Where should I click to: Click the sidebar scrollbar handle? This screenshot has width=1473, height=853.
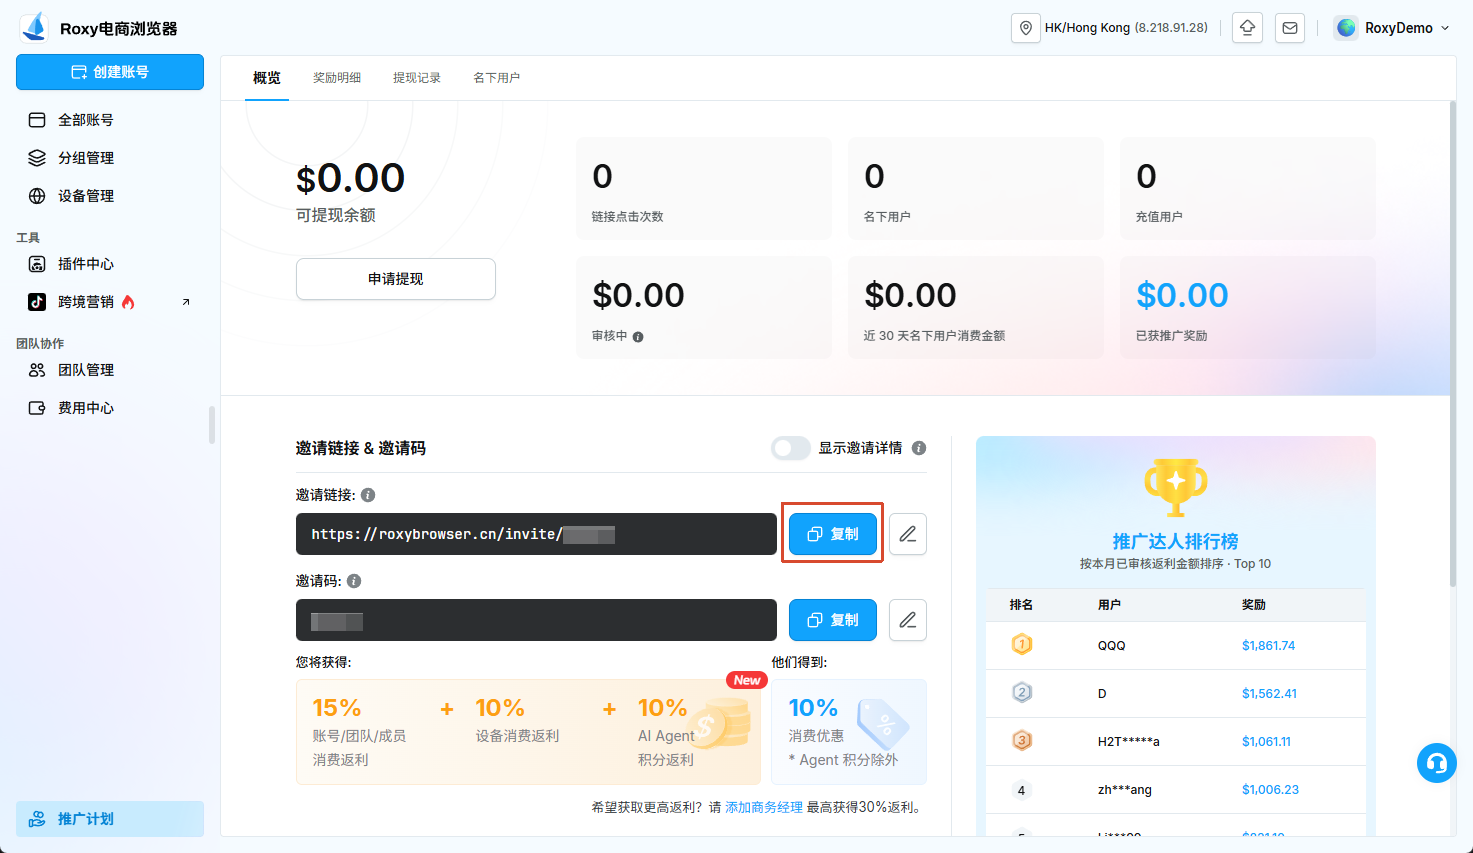[211, 425]
